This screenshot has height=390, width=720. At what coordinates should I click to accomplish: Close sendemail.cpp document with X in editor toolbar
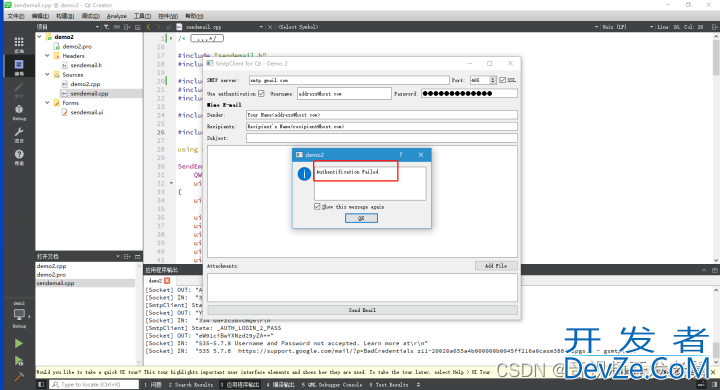coord(270,27)
